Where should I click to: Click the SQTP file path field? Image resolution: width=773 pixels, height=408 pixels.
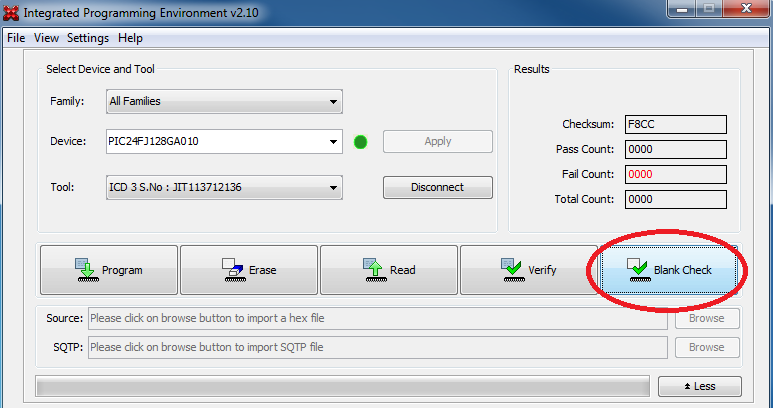click(377, 348)
